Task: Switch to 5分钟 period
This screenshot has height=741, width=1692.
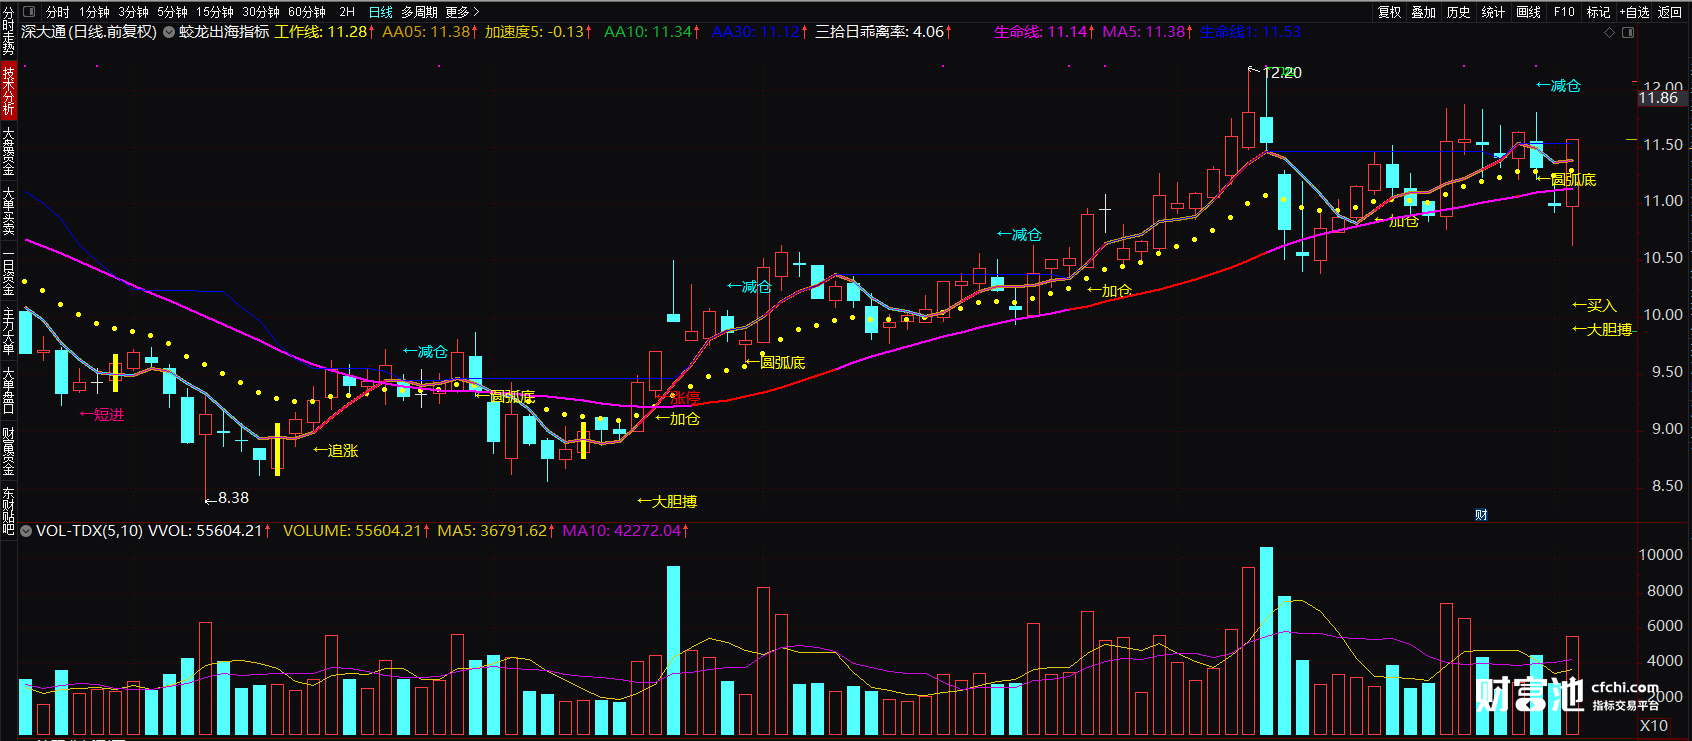Action: point(172,12)
